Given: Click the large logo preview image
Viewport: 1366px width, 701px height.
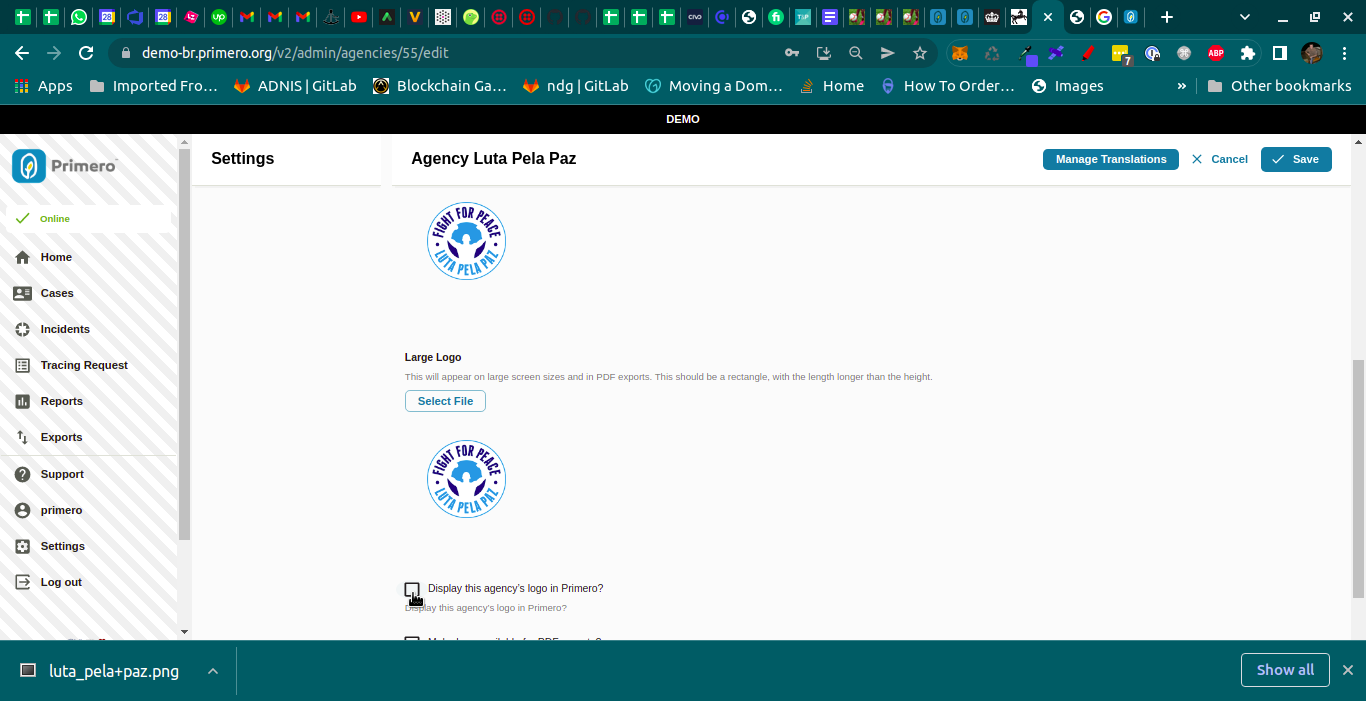Looking at the screenshot, I should click(466, 479).
